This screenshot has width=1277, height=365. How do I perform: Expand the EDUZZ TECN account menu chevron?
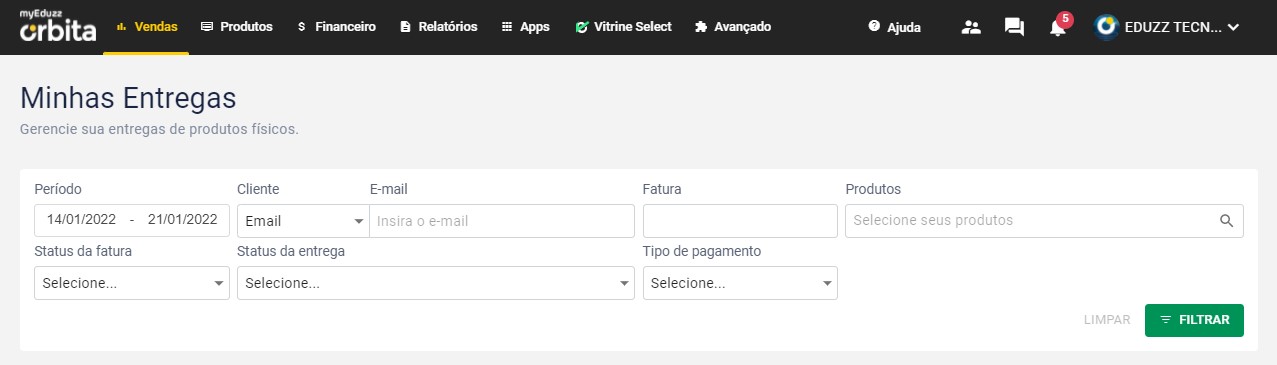pyautogui.click(x=1233, y=27)
